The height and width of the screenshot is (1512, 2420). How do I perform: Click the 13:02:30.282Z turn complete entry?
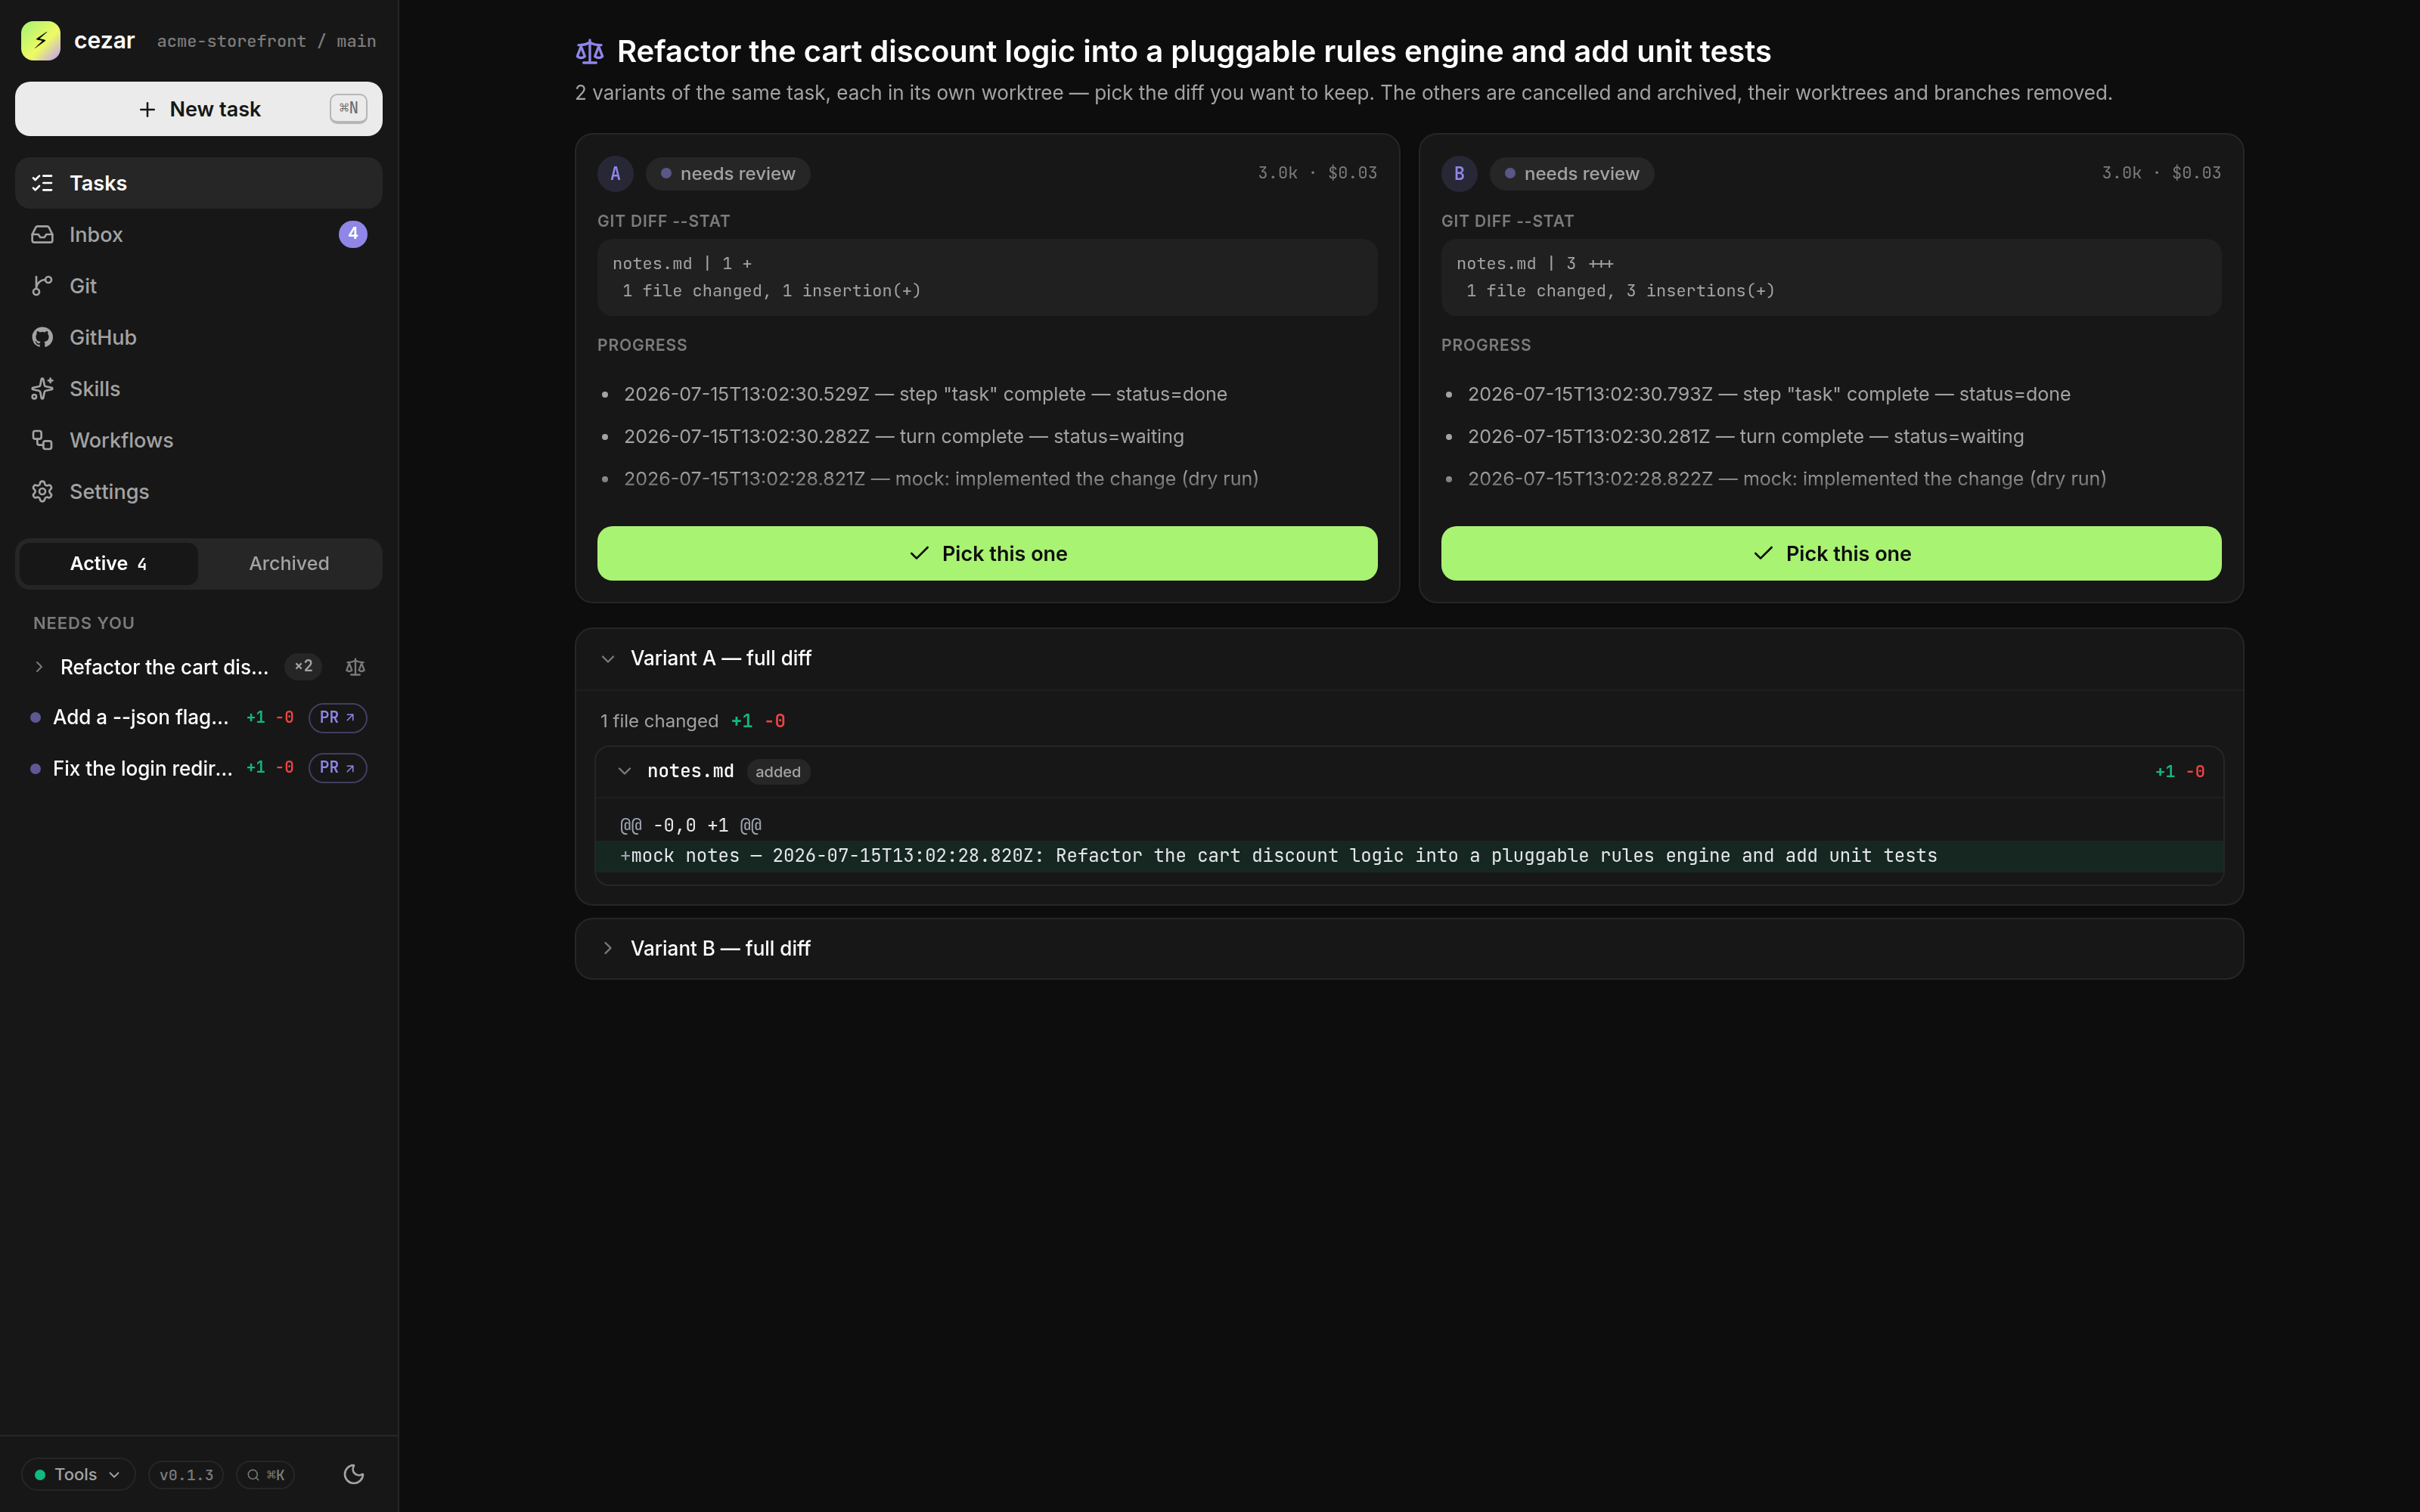click(x=904, y=436)
